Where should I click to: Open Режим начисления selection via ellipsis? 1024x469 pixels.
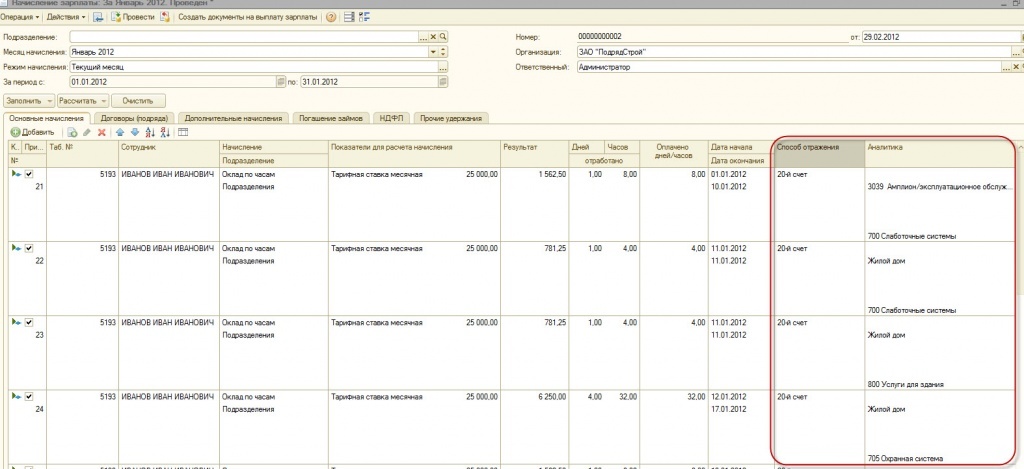tap(443, 67)
